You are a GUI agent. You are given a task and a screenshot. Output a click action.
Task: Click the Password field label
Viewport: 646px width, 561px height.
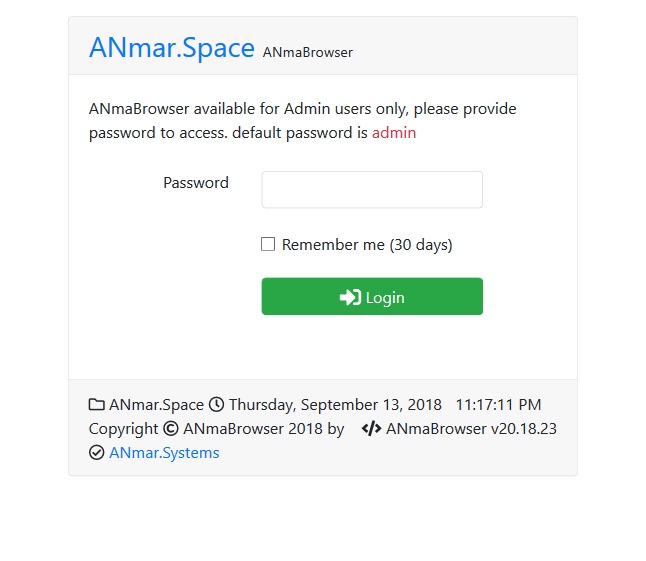196,183
